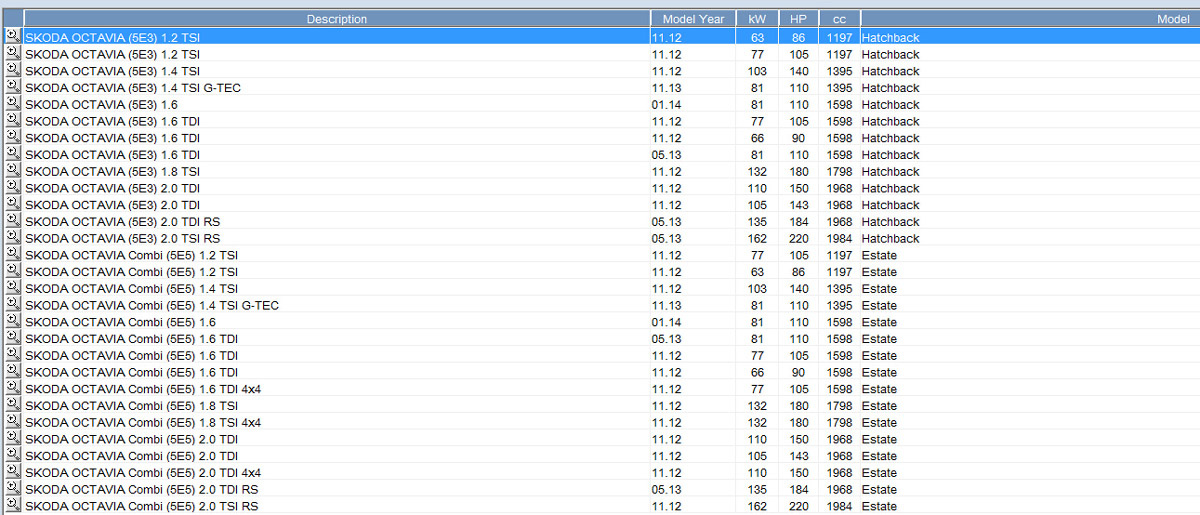This screenshot has height=515, width=1200.
Task: Select SKODA OCTAVIA Combi (5E5) 2.0 TDI RS description
Action: 141,489
